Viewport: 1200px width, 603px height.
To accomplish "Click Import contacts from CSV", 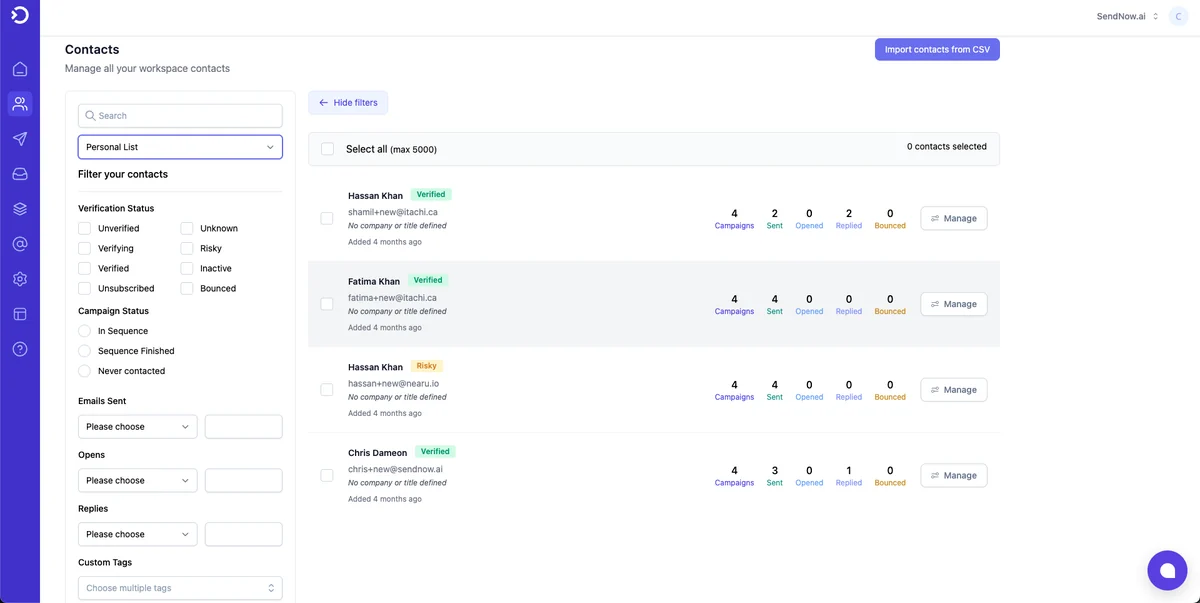I will [x=937, y=50].
